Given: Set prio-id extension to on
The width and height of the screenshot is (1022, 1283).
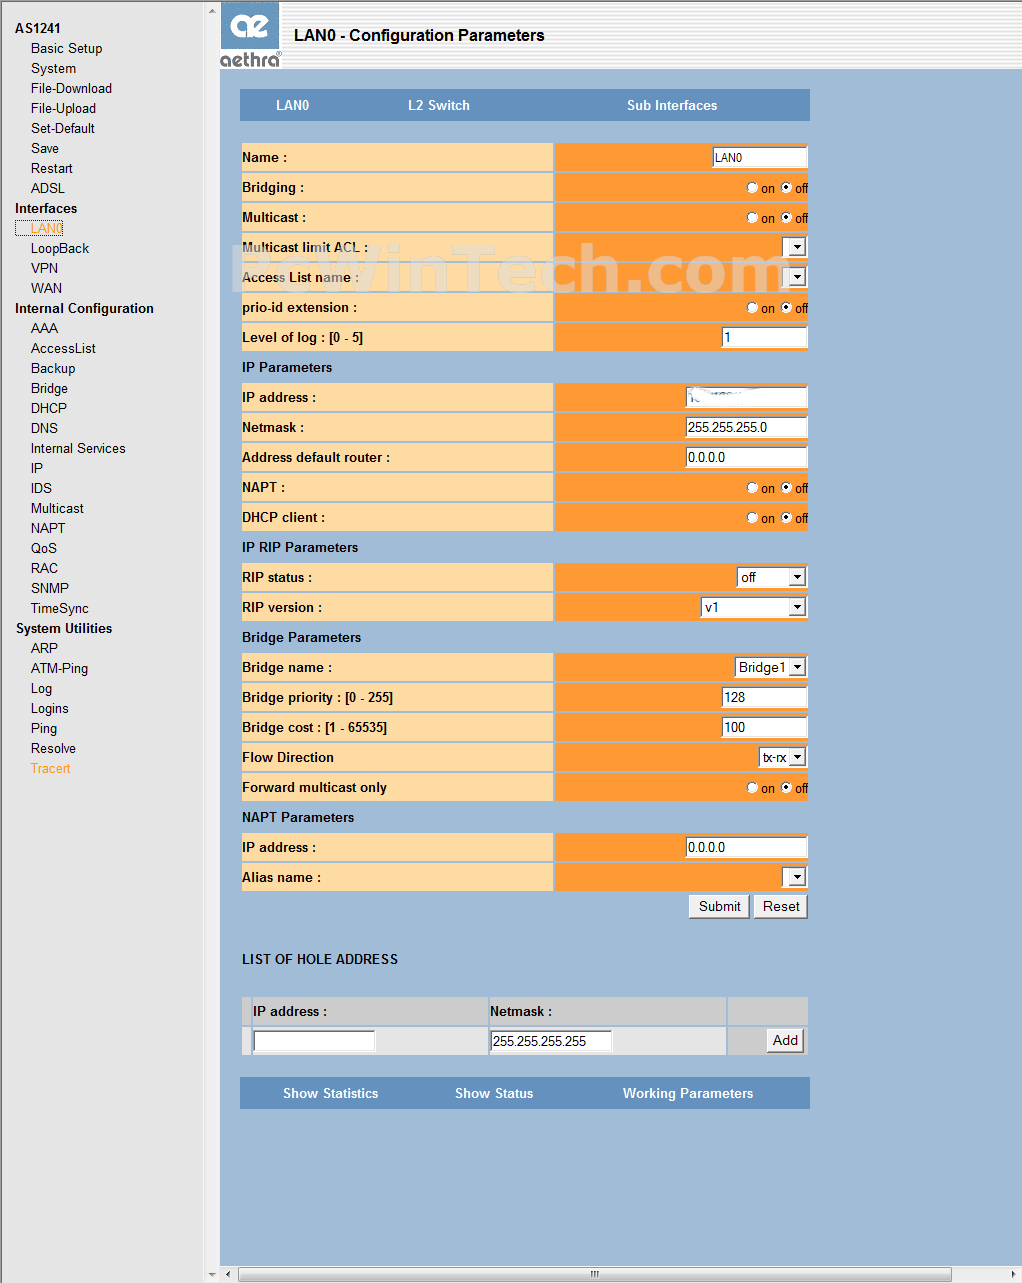Looking at the screenshot, I should (752, 307).
